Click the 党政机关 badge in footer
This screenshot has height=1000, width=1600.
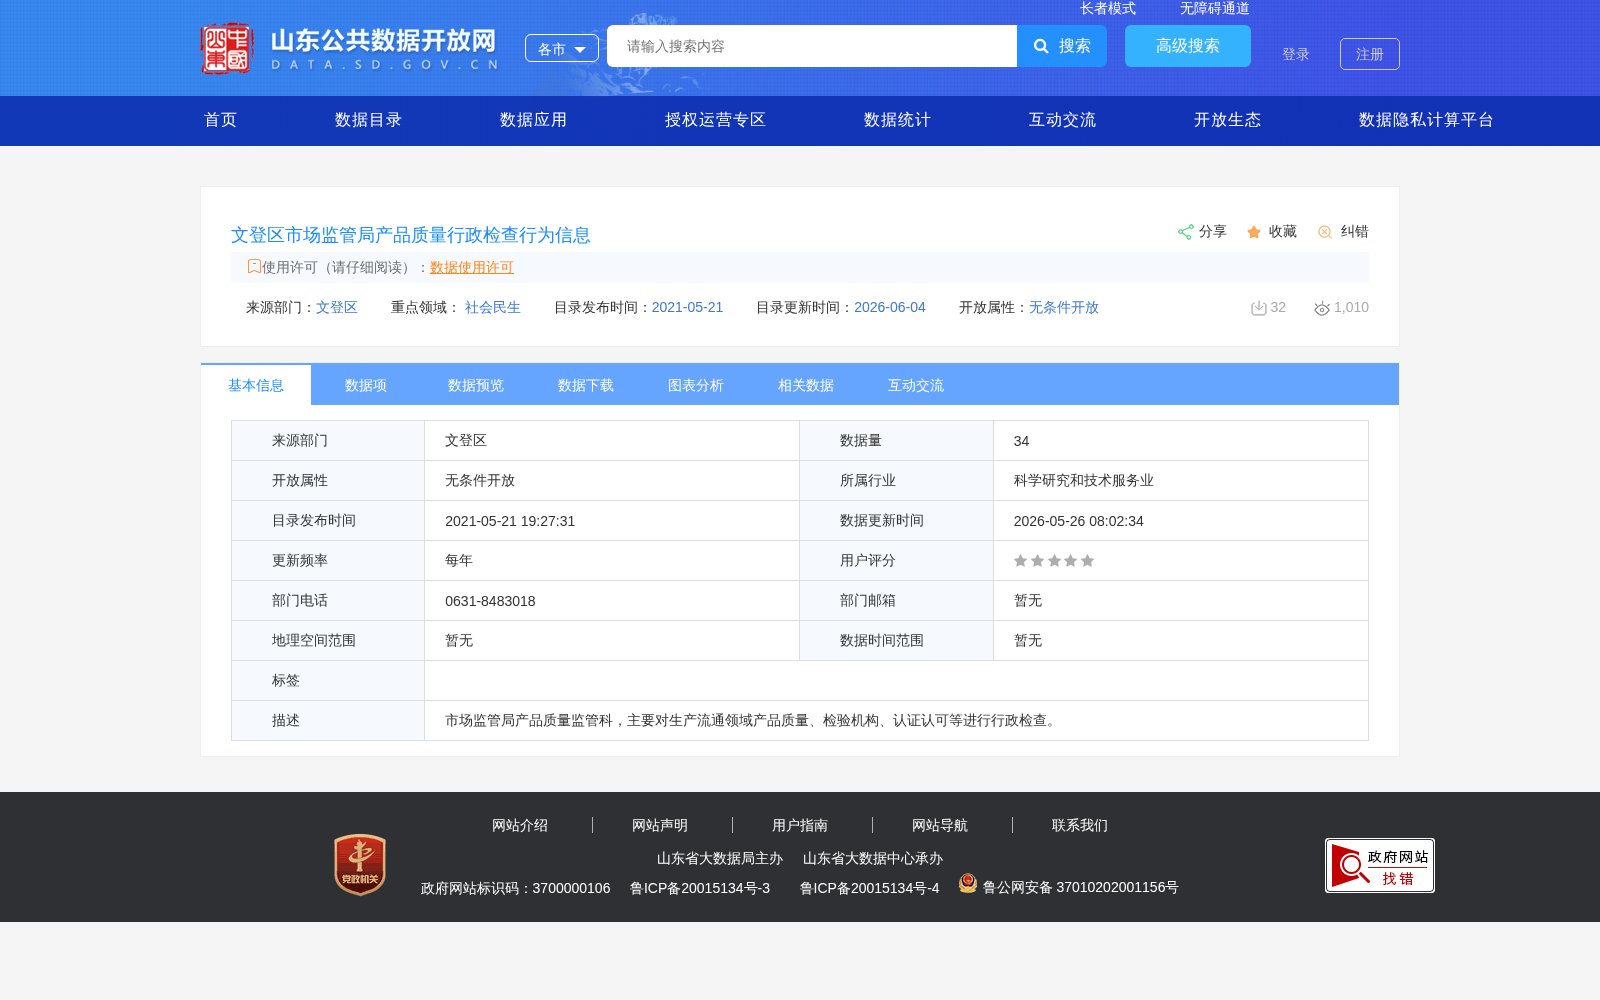(360, 864)
